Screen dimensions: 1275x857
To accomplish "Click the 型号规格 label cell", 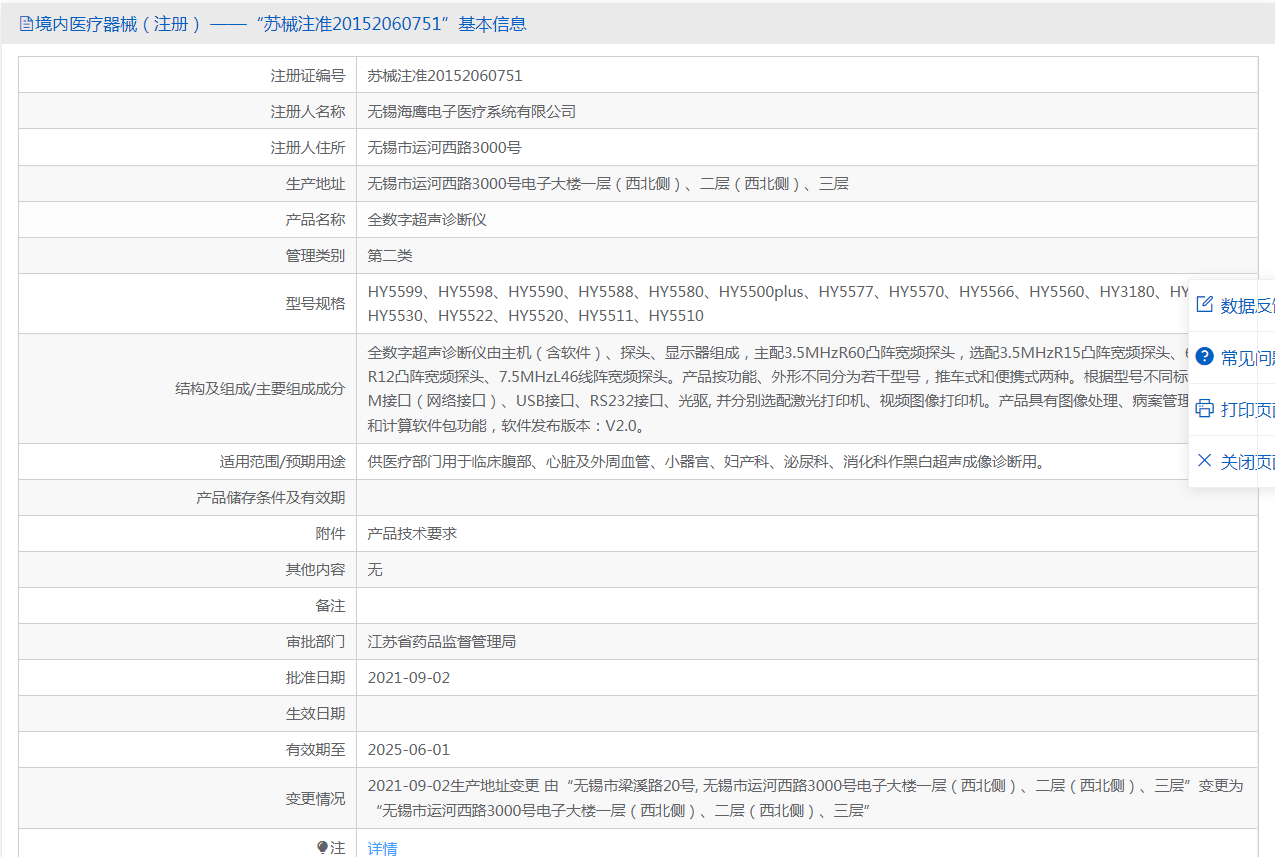I will click(188, 303).
